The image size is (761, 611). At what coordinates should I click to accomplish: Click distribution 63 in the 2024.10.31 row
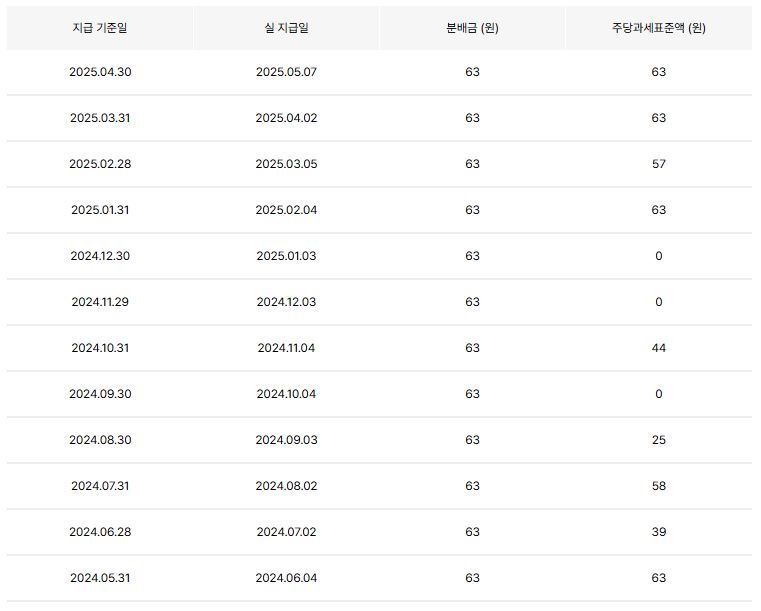pyautogui.click(x=472, y=348)
